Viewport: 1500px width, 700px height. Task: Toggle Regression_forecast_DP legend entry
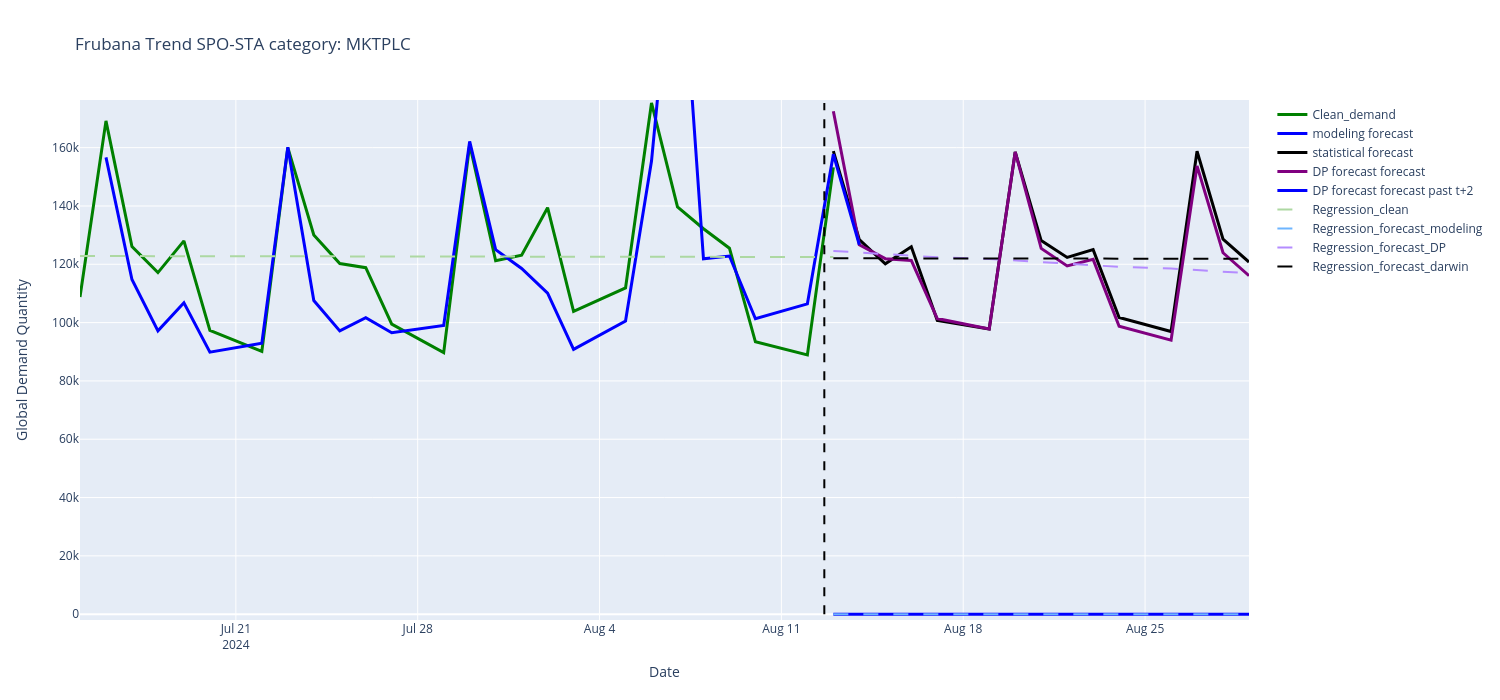click(x=1378, y=248)
